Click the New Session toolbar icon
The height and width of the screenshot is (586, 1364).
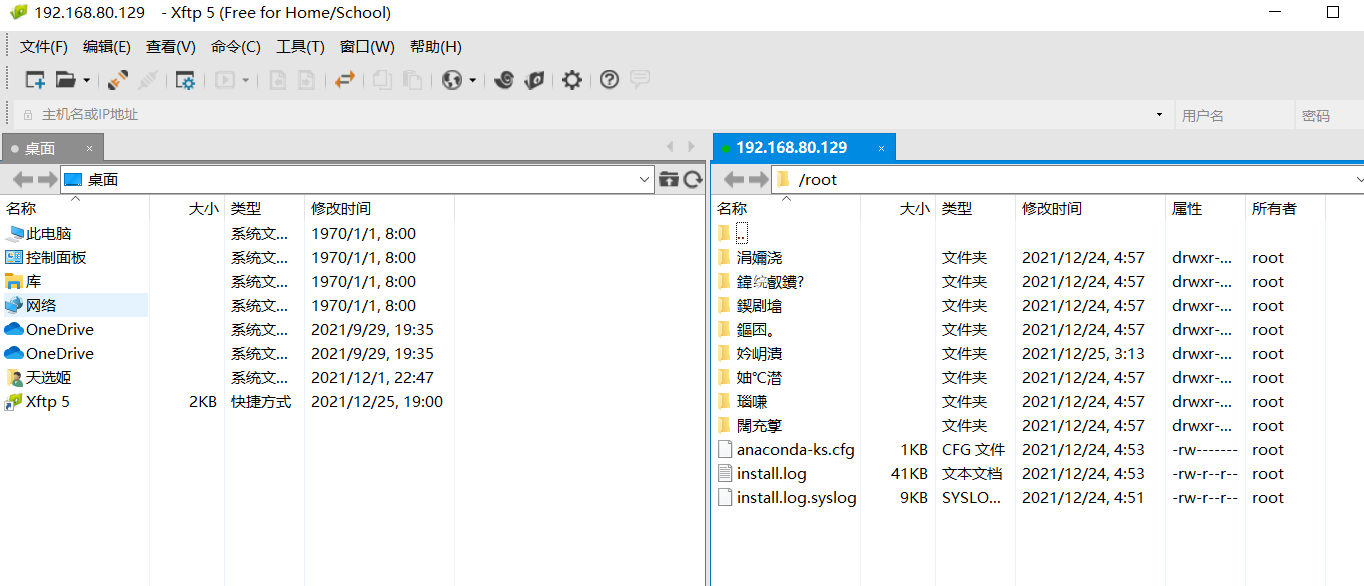tap(35, 80)
